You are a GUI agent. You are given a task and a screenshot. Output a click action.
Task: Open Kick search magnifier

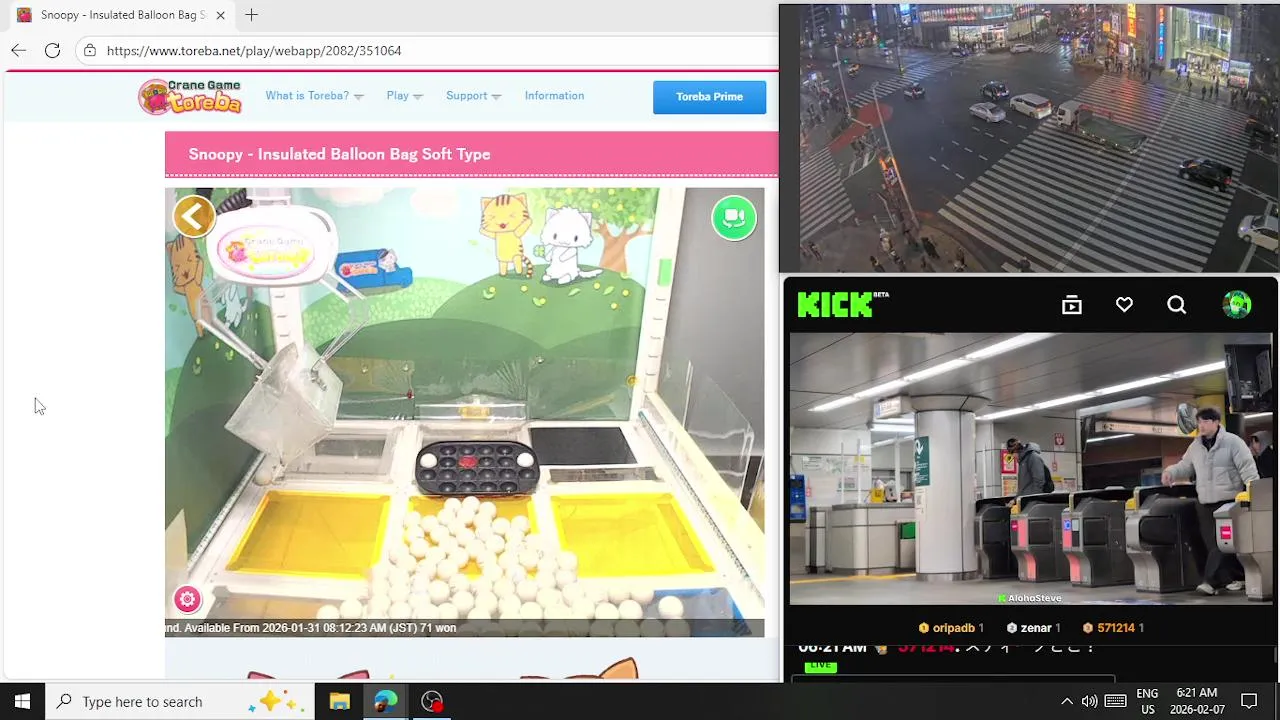(1176, 305)
